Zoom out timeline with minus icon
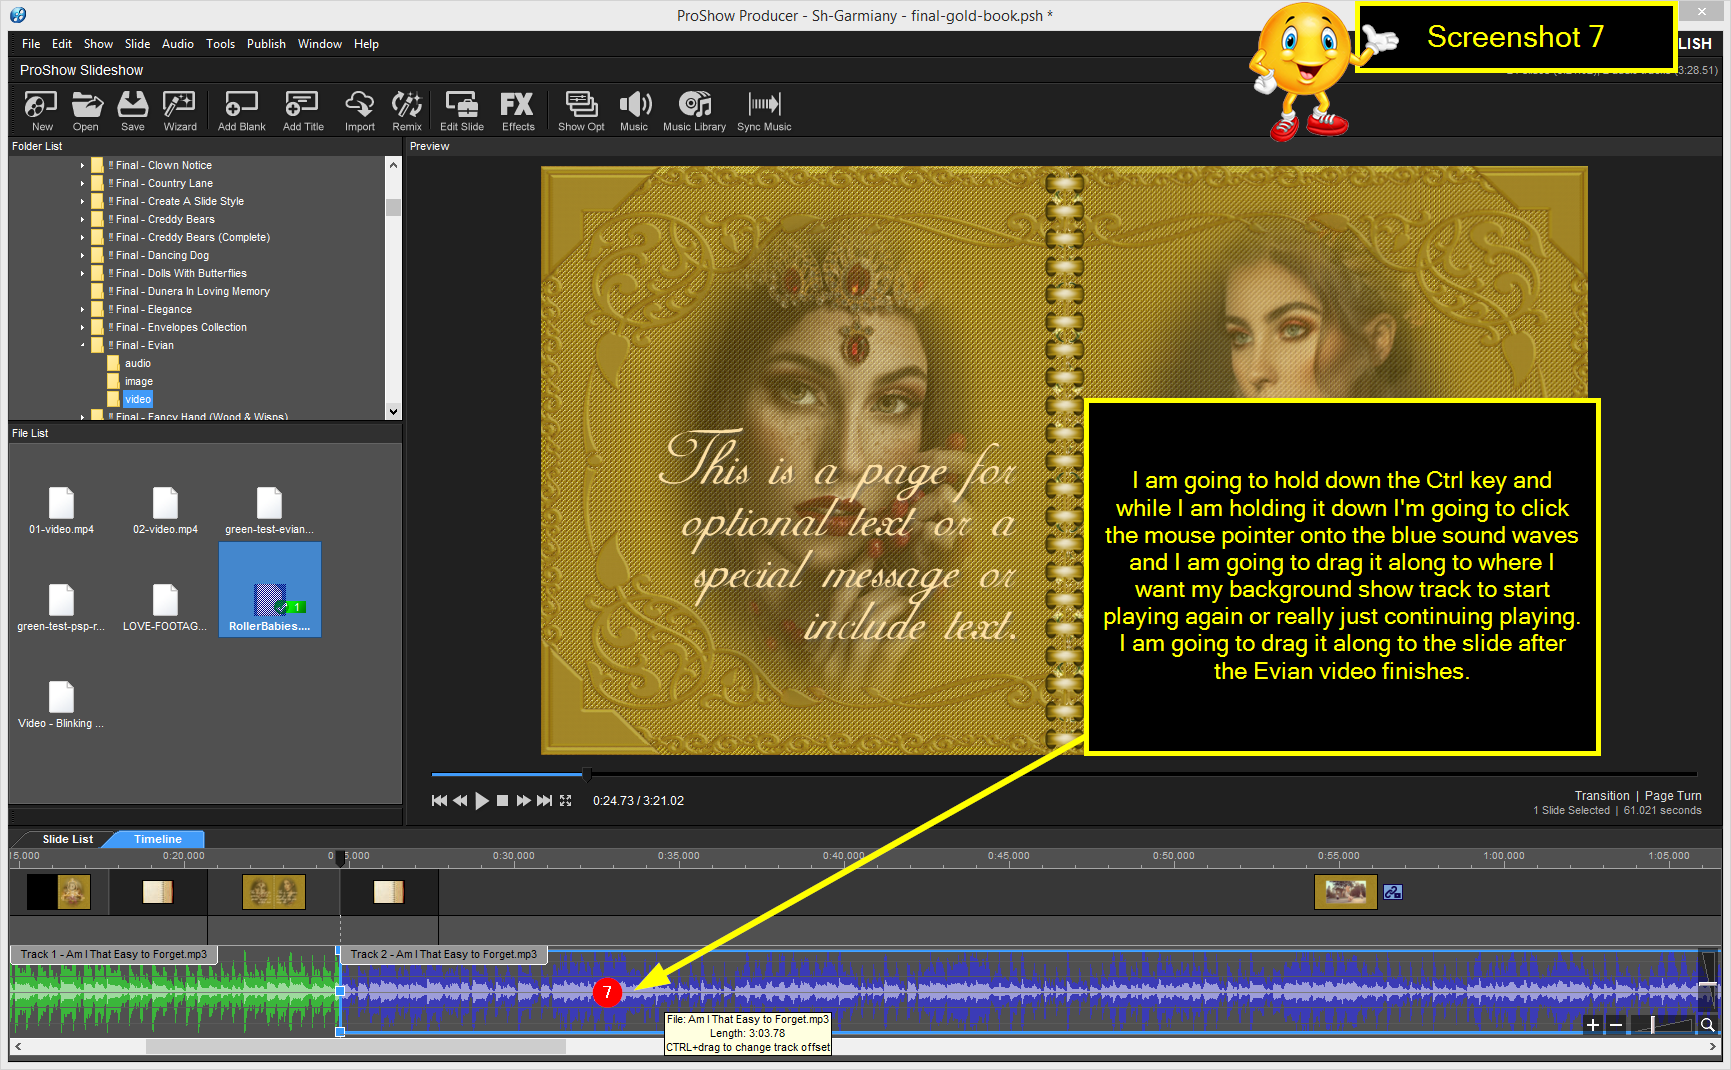1731x1070 pixels. 1615,1025
